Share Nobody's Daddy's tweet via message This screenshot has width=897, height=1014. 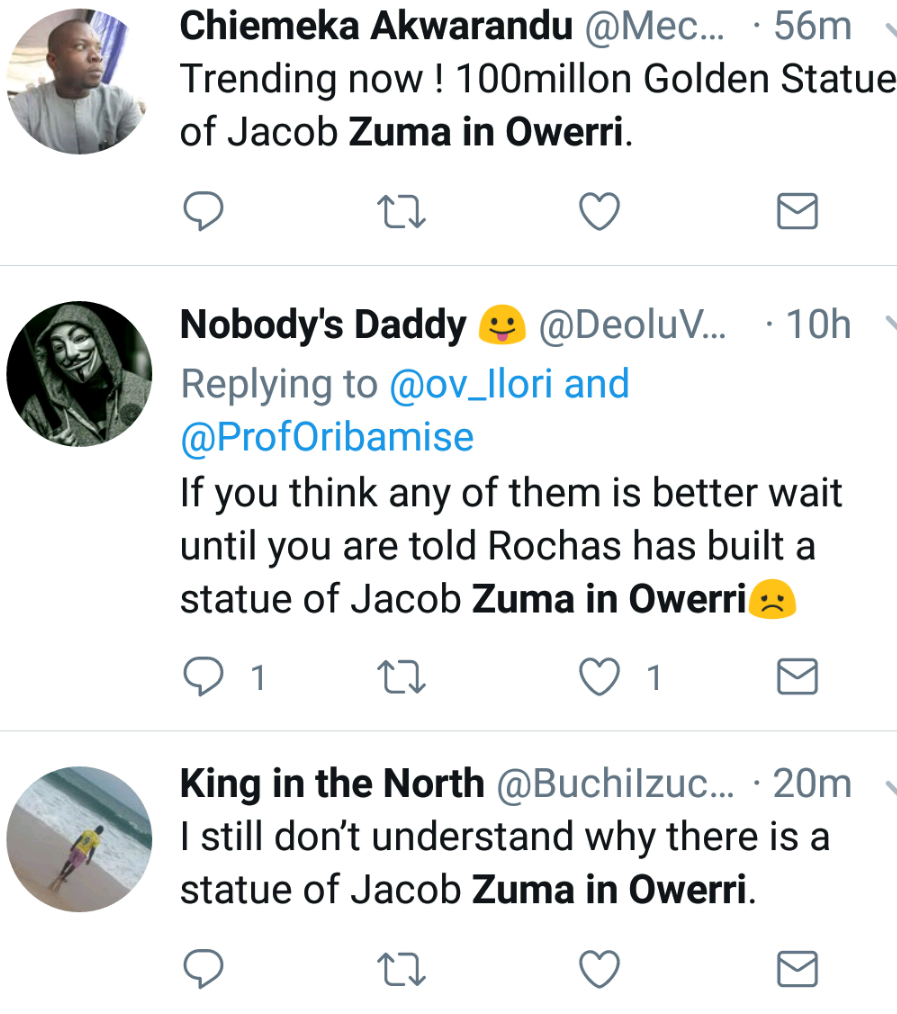(x=797, y=678)
